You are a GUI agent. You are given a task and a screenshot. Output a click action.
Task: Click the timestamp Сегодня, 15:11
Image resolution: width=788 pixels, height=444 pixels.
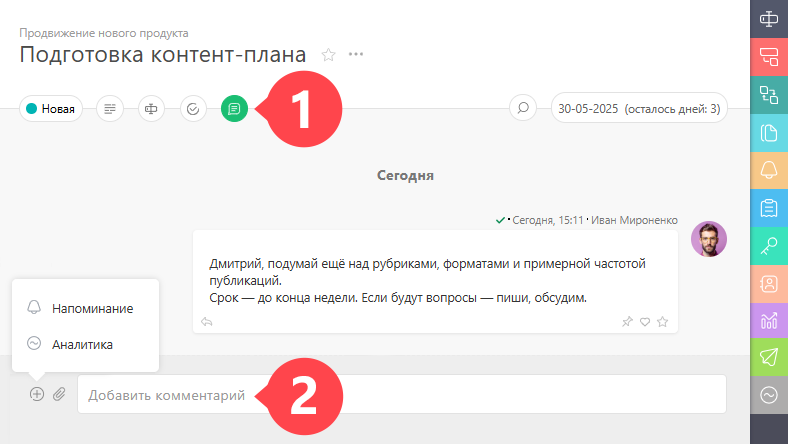(548, 220)
